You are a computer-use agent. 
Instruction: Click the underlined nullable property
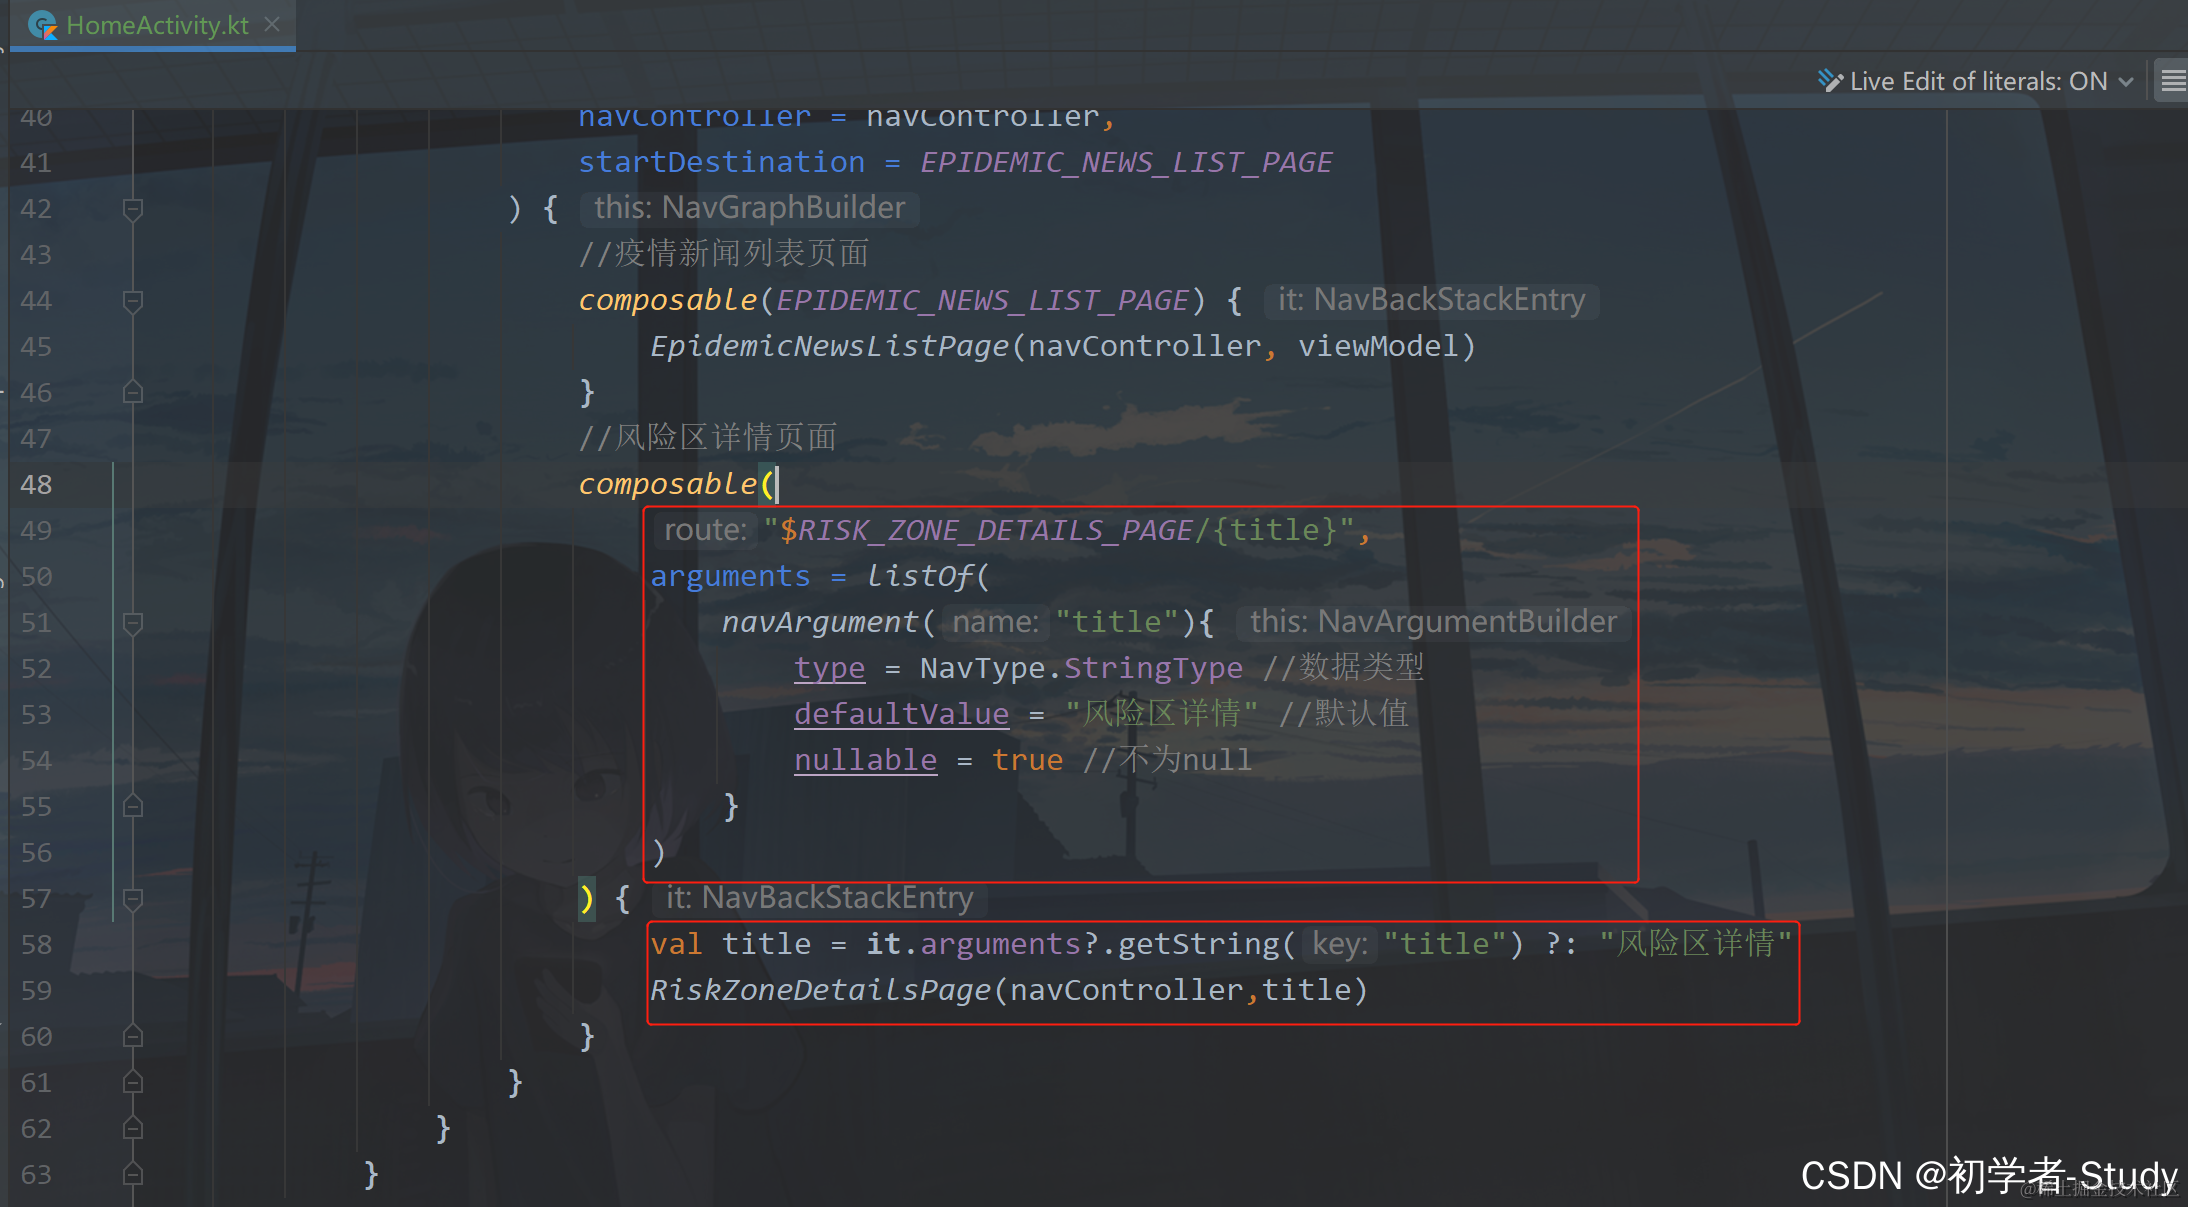[x=865, y=760]
